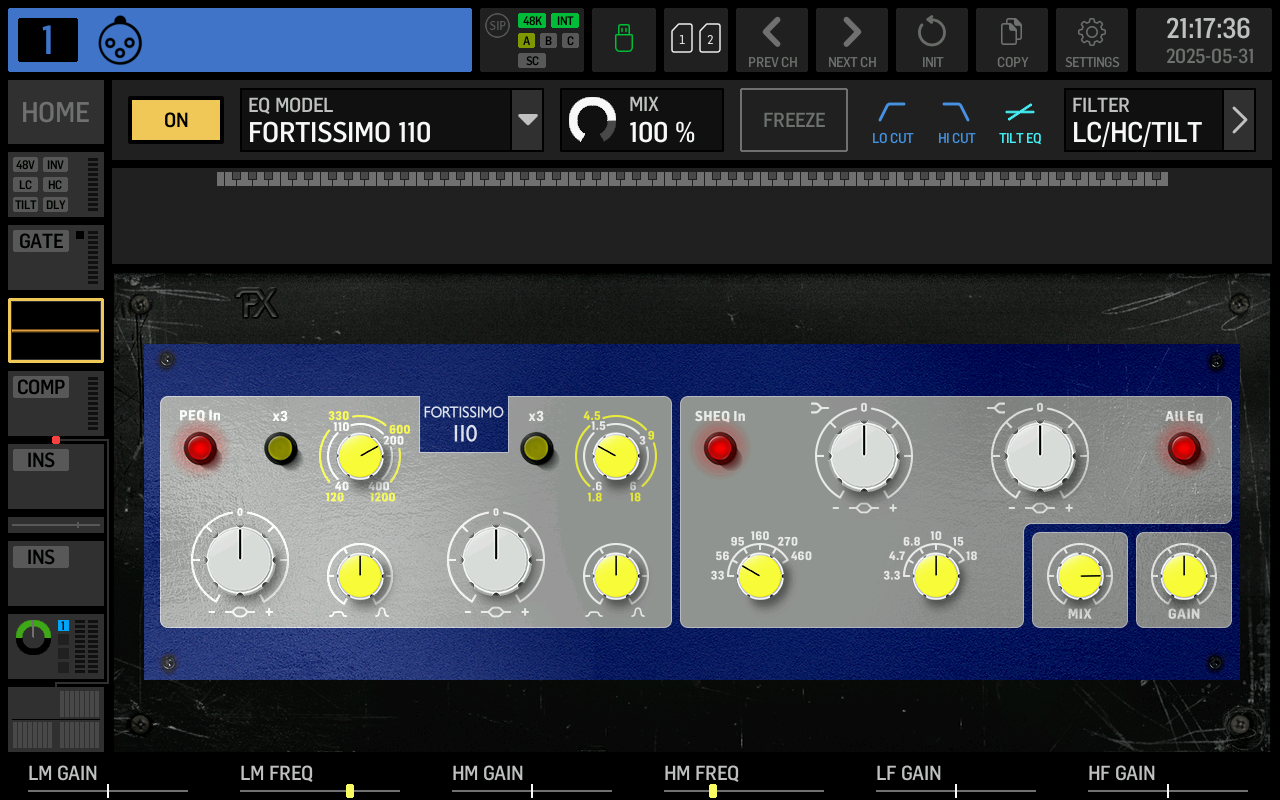Adjust the HM FREQ slider at the bottom
Screen dimensions: 1280x800
point(711,790)
